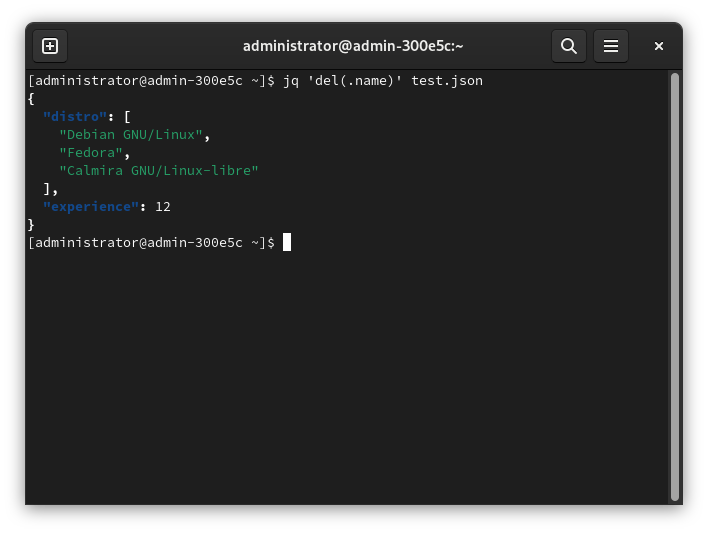Click the "Calmira GNU/Linux-libre" string
The image size is (708, 533).
point(159,170)
